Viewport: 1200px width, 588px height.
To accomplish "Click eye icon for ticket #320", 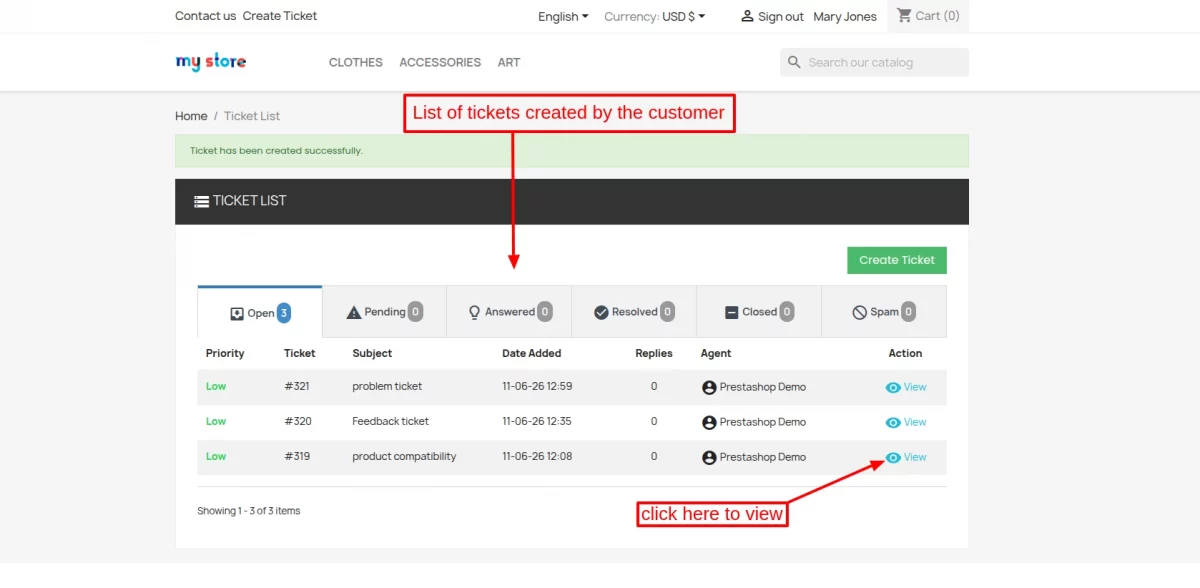I will coord(893,422).
